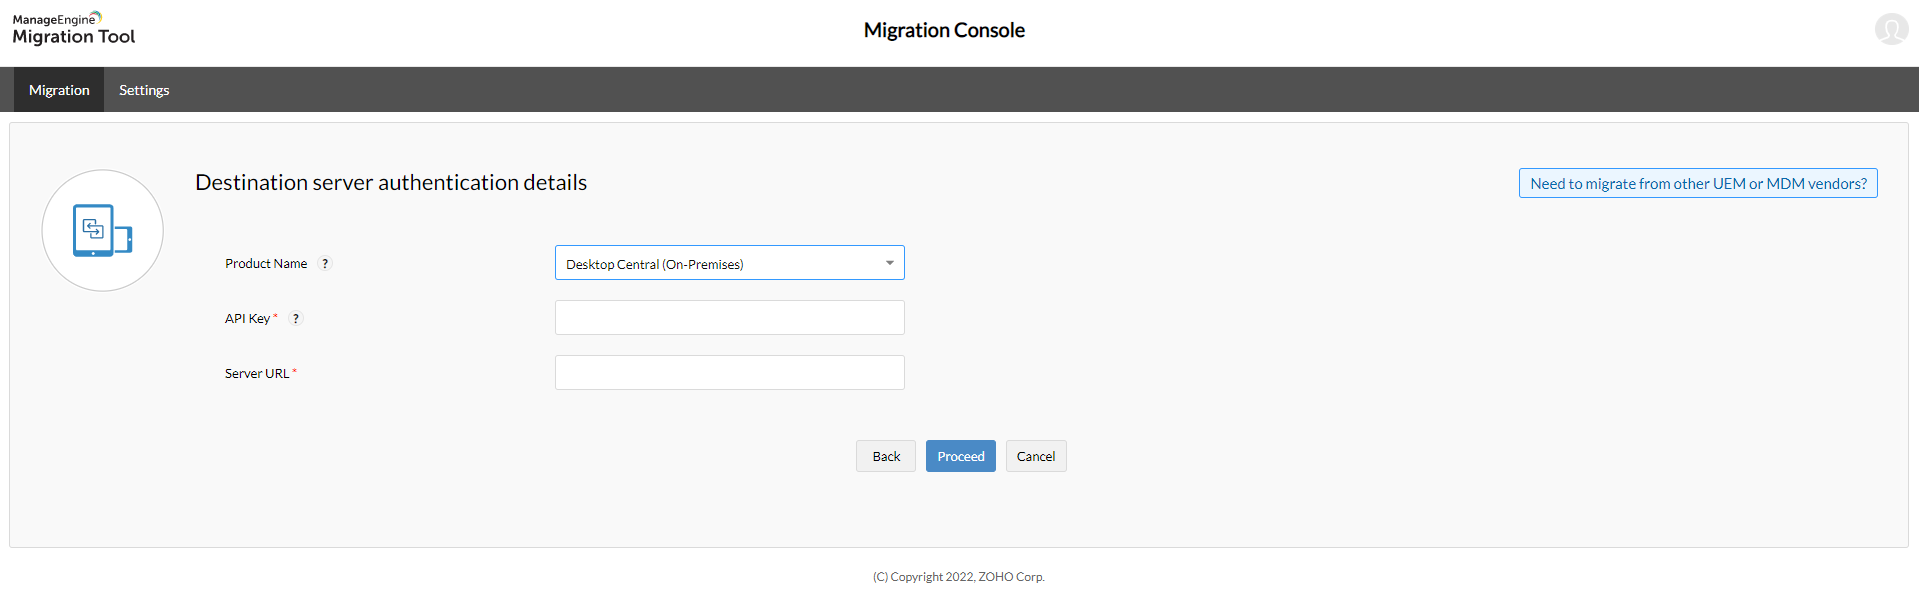This screenshot has height=606, width=1919.
Task: Click the device migration illustration icon
Action: (102, 231)
